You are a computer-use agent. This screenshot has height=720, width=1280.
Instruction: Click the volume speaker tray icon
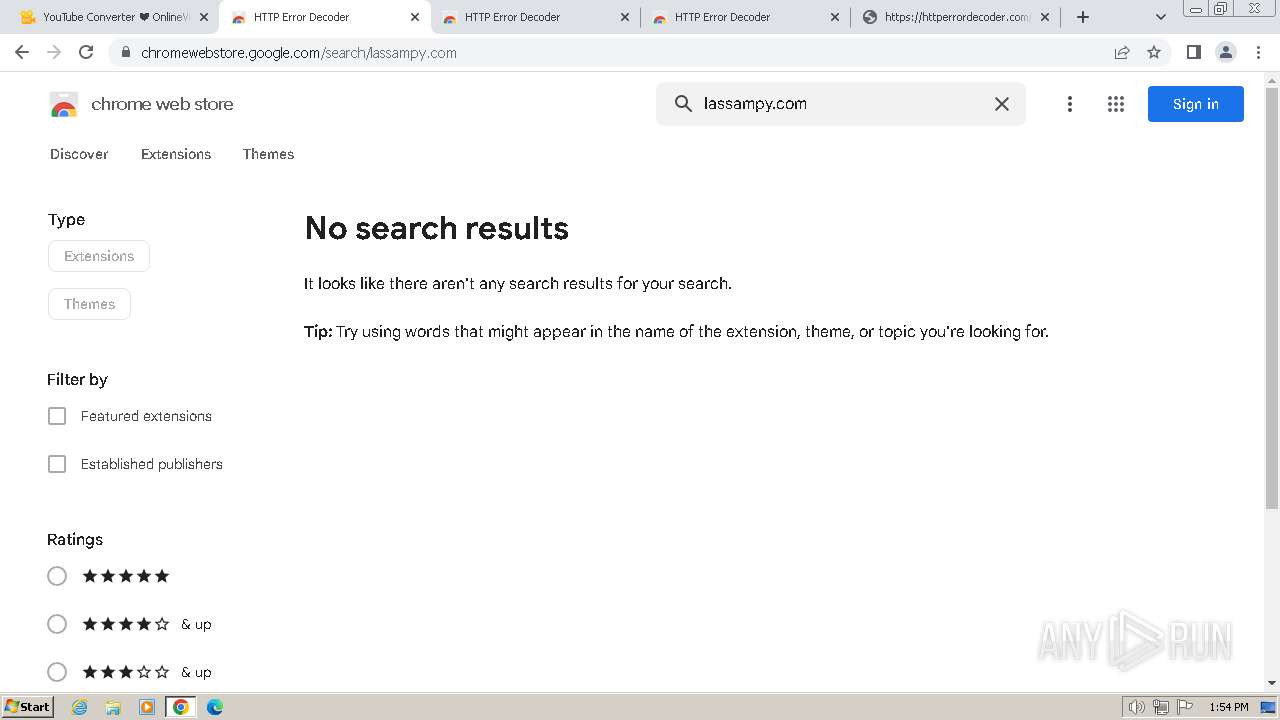coord(1136,707)
